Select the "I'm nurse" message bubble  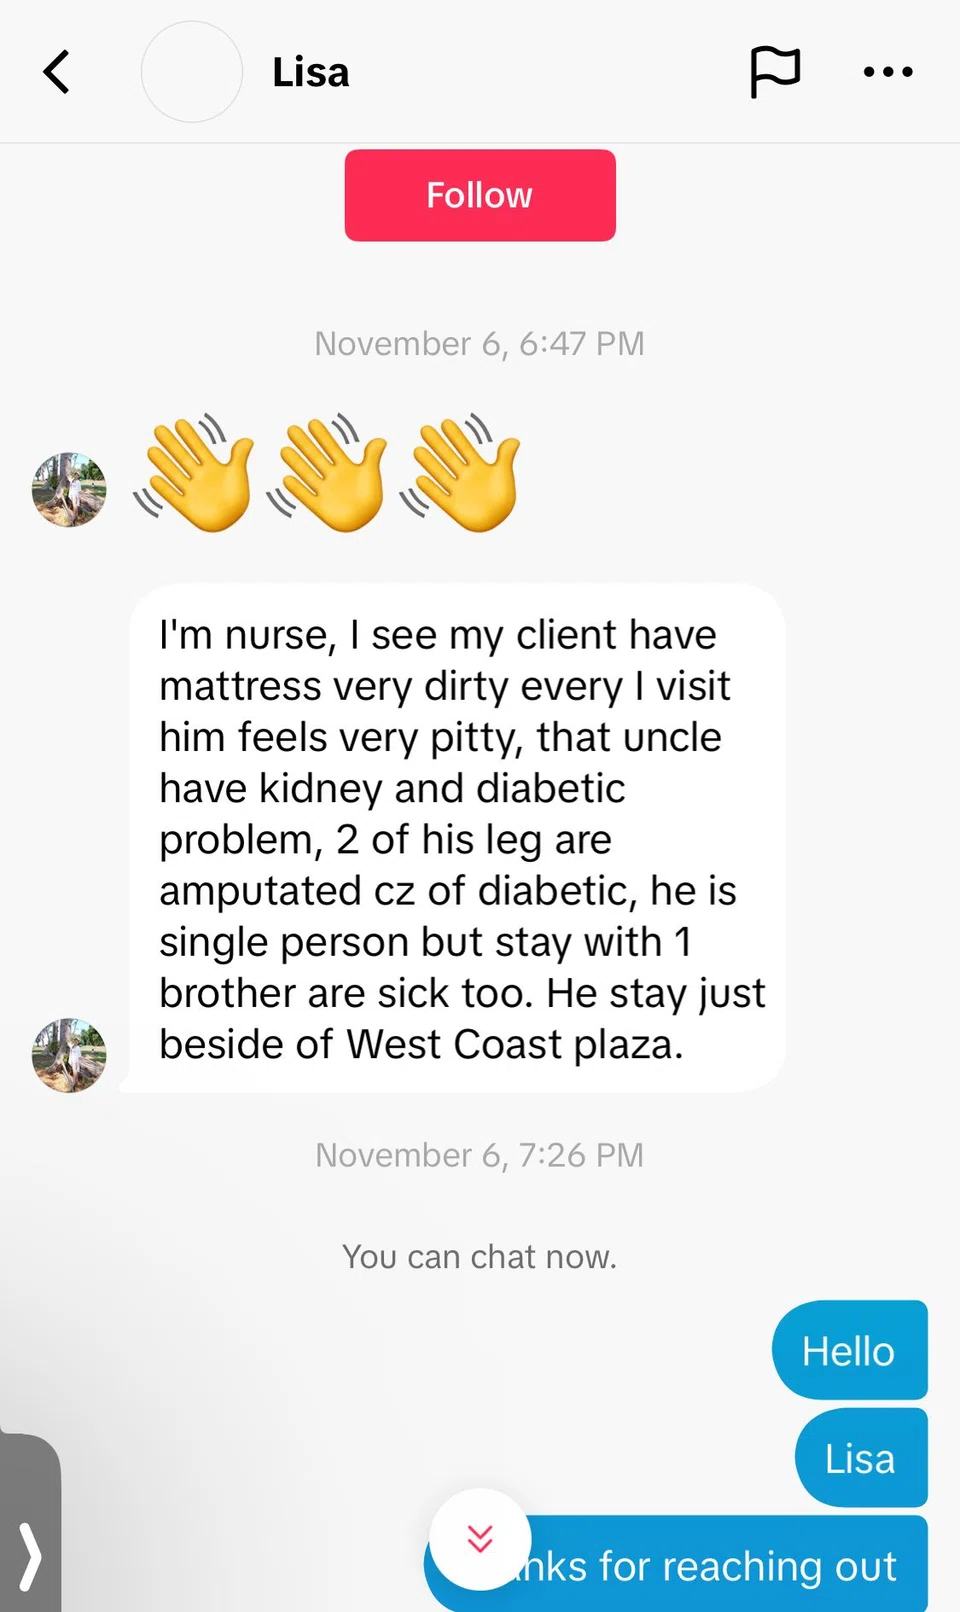click(x=457, y=838)
